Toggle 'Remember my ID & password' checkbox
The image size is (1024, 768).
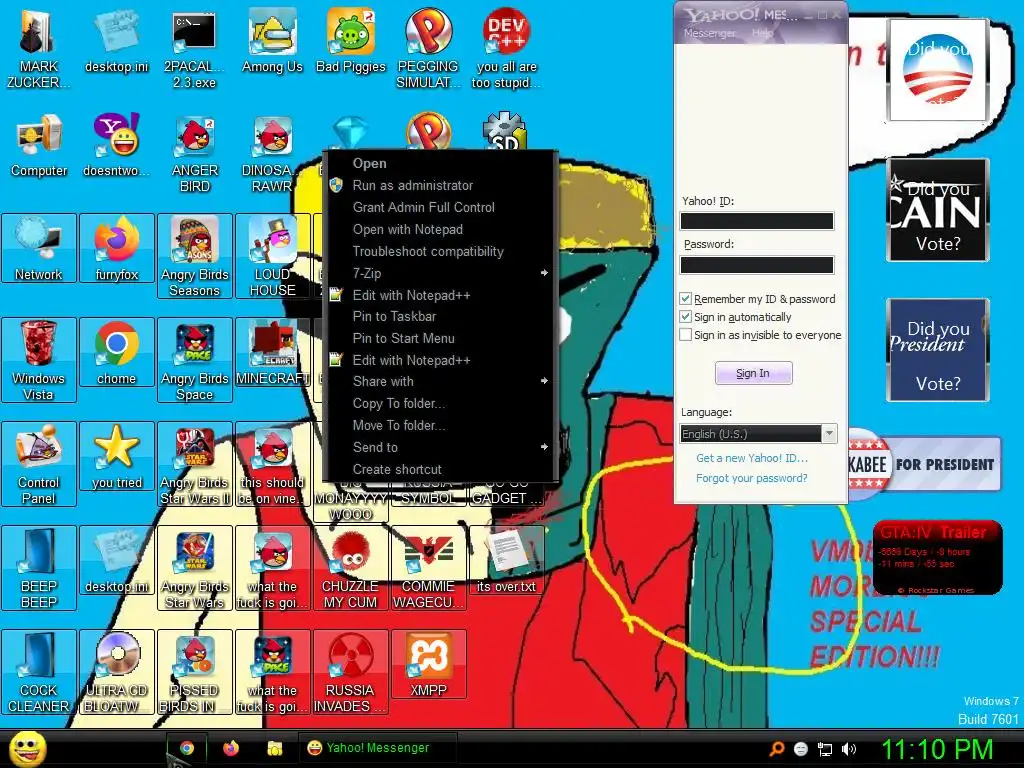[685, 298]
